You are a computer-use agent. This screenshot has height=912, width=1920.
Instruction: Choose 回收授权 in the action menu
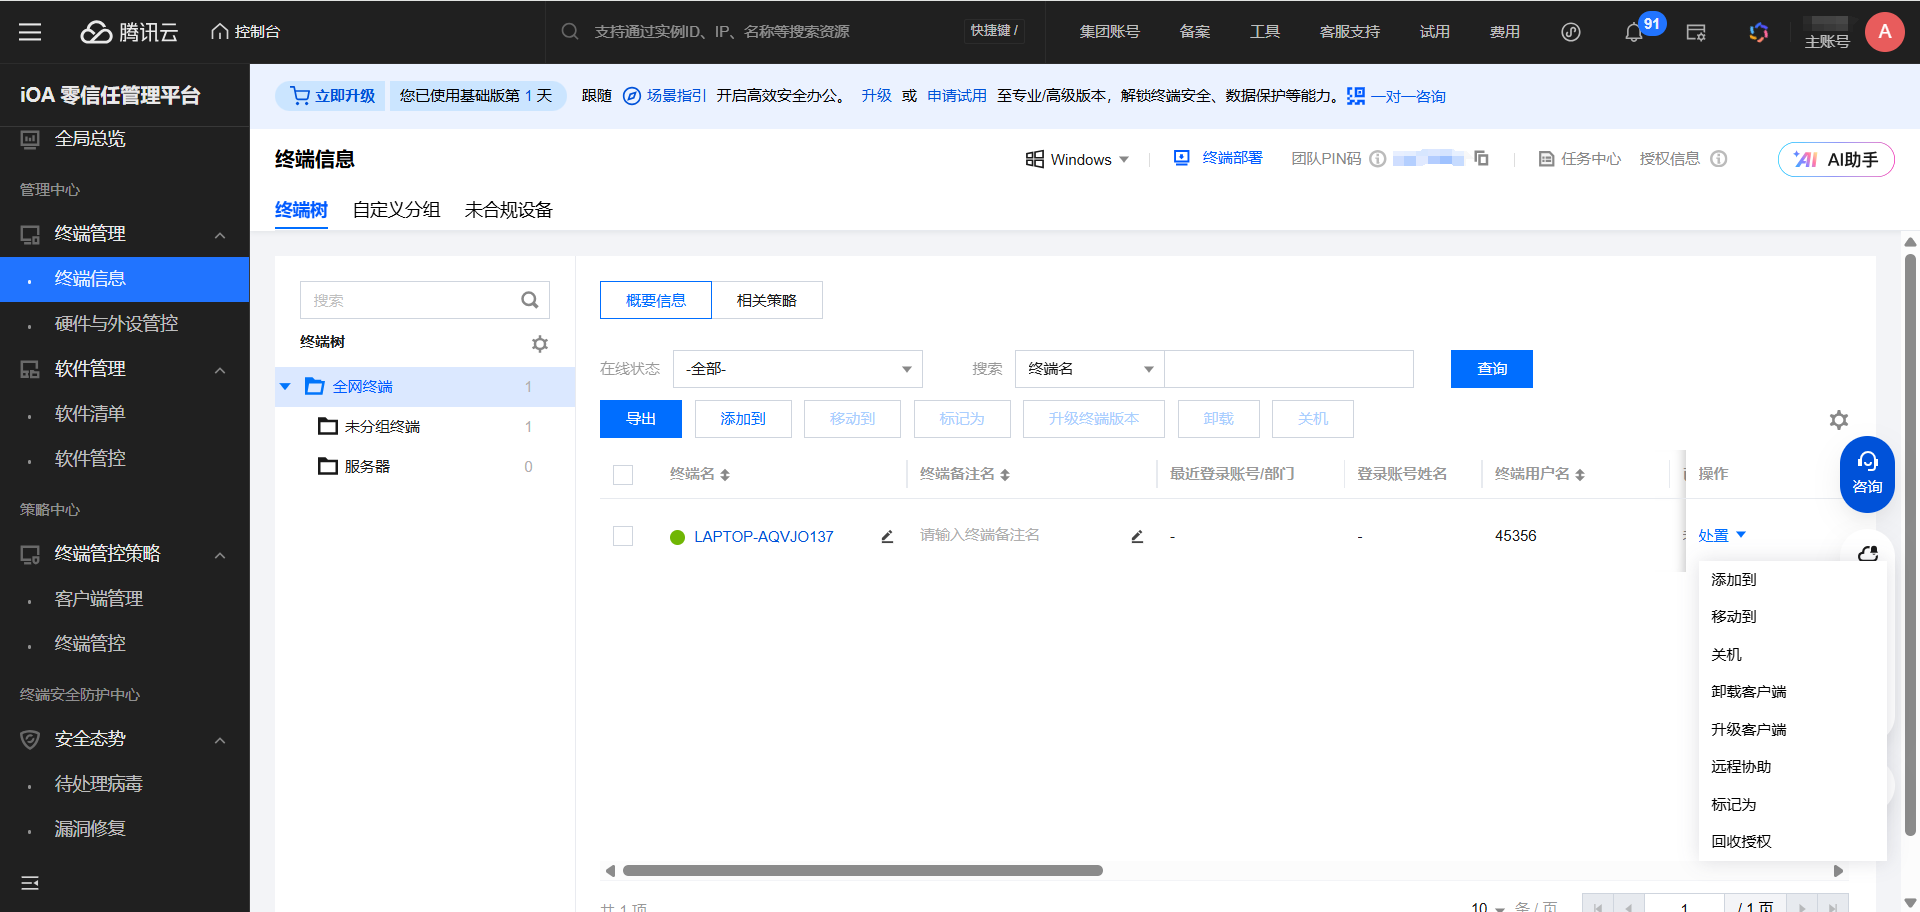(1741, 842)
